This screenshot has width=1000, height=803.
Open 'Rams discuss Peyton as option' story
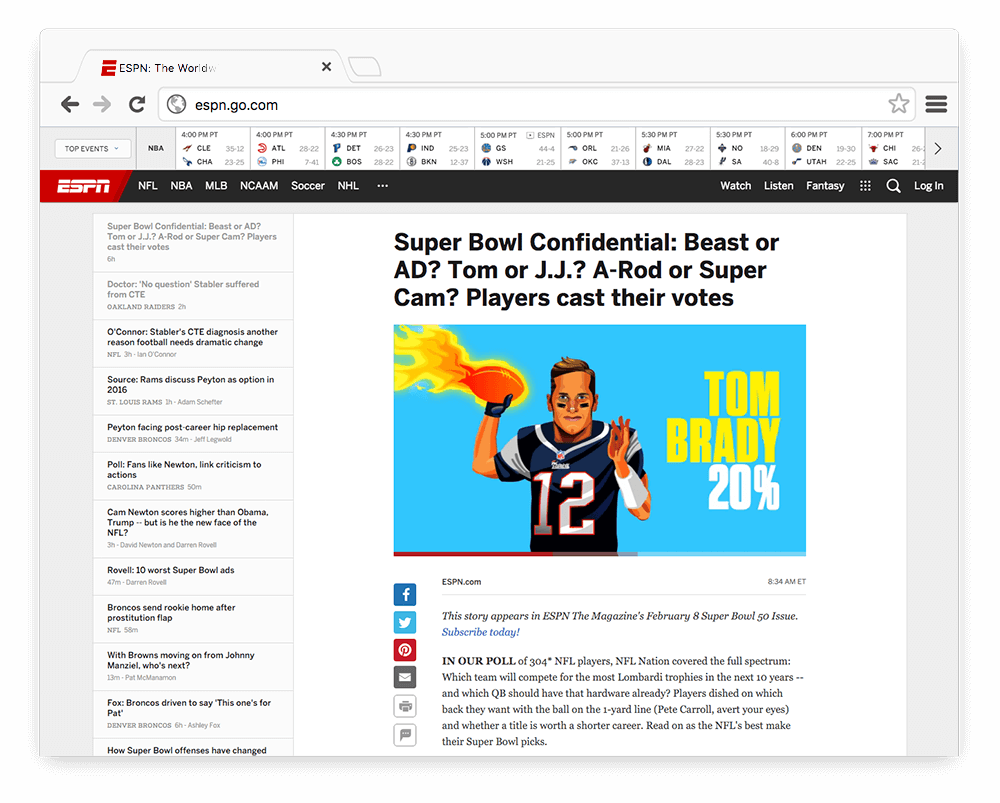[193, 391]
